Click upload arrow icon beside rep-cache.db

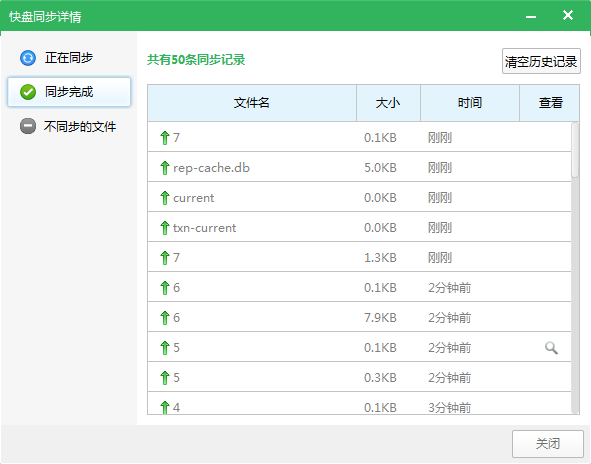pos(164,168)
